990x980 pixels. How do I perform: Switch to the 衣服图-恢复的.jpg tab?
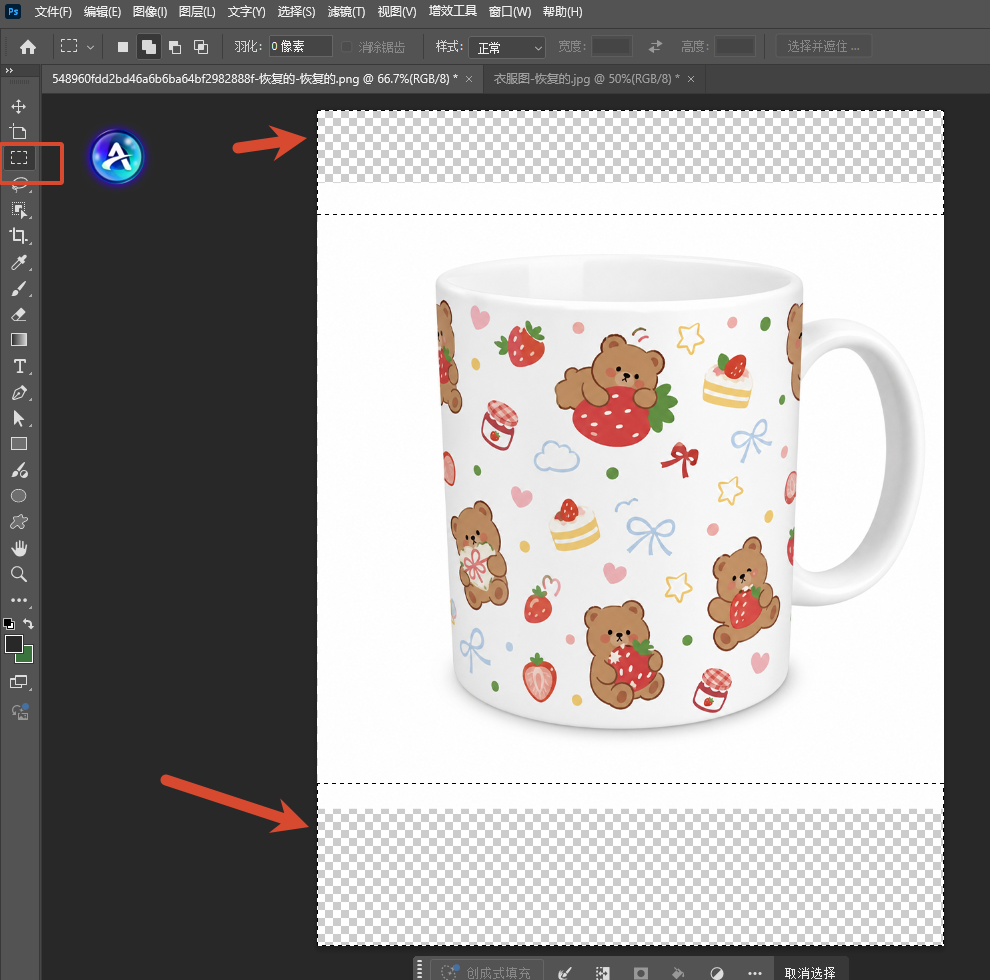(x=587, y=79)
